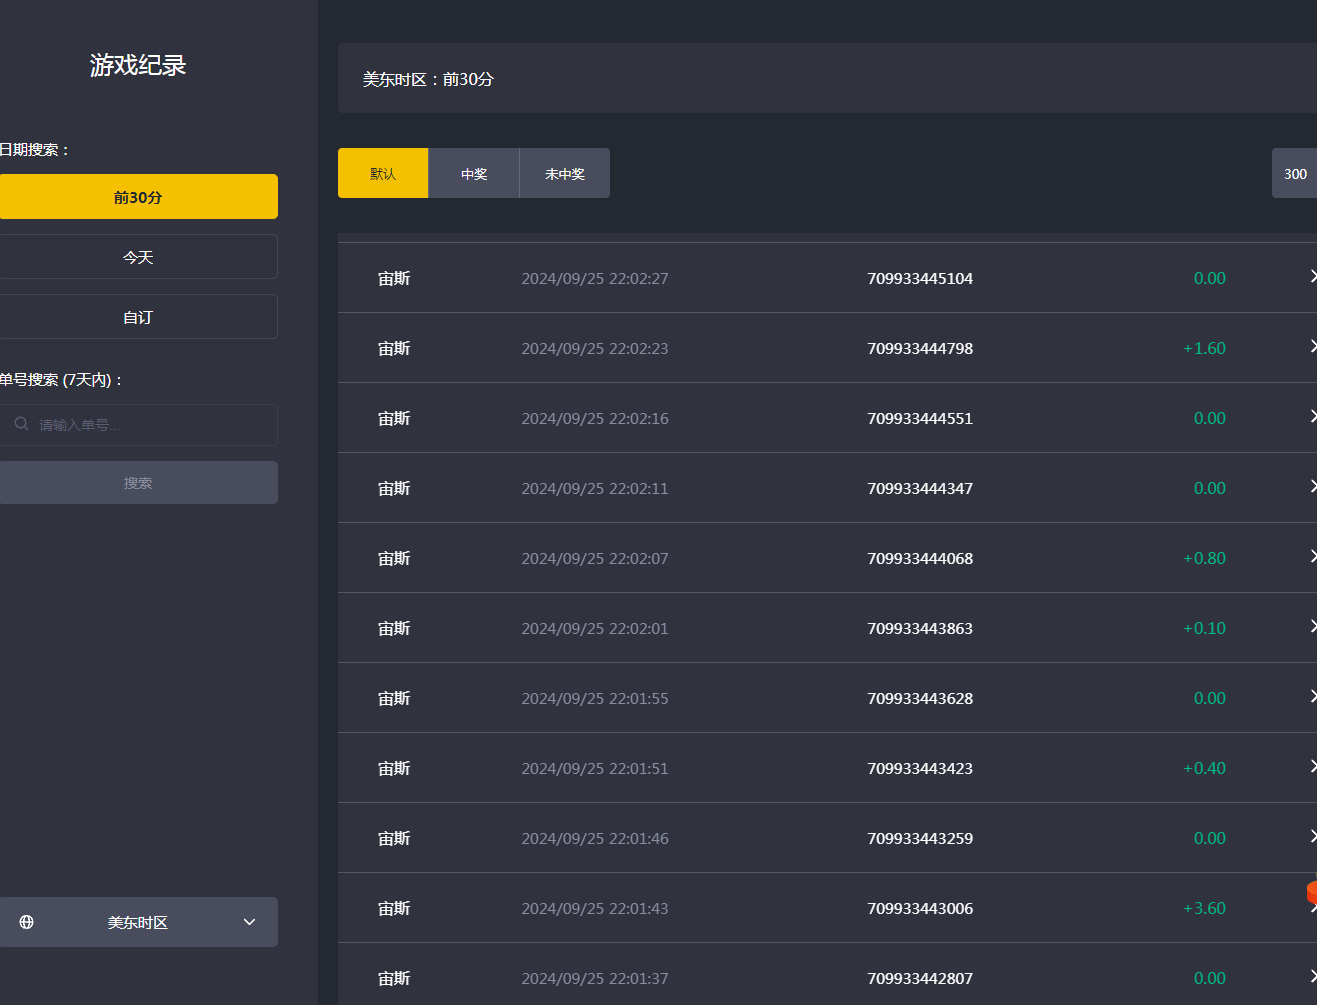Select the 自订 custom date filter
1317x1005 pixels.
click(138, 317)
